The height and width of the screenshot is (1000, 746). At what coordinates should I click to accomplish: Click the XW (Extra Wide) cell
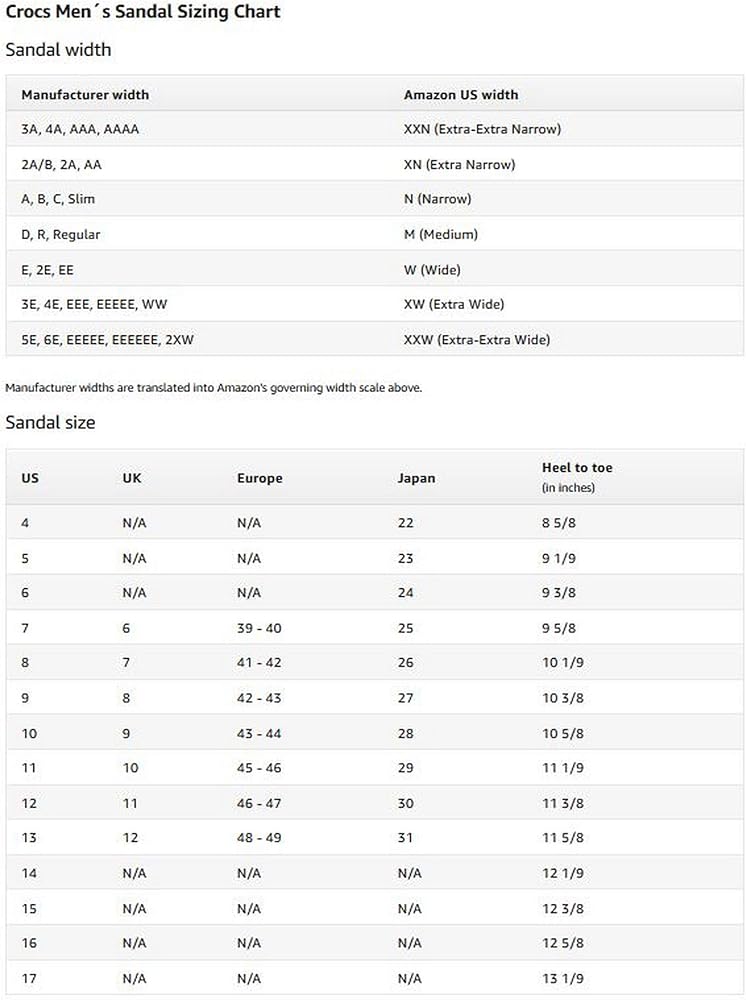pos(454,304)
